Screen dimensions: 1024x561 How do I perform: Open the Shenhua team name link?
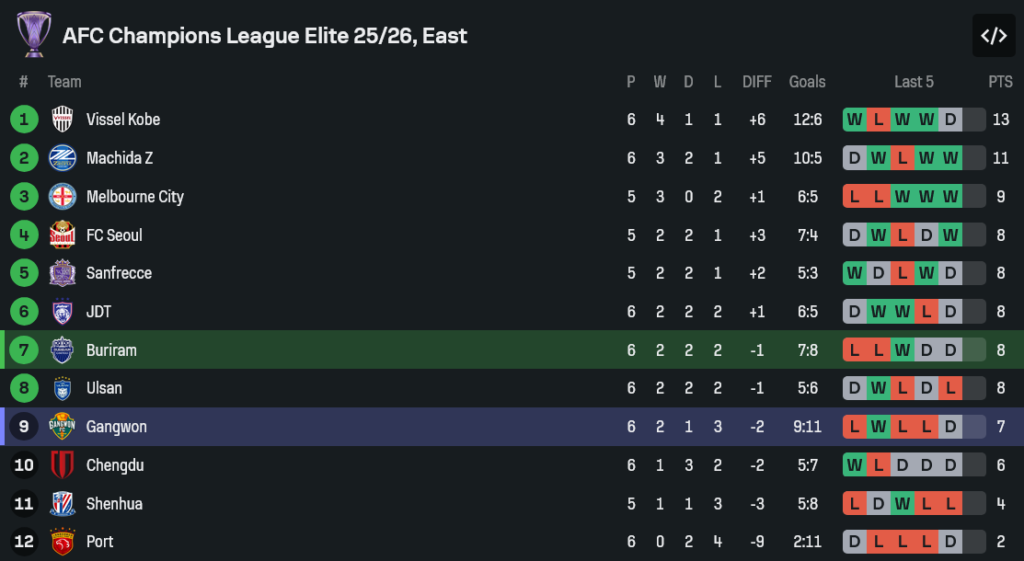click(x=114, y=504)
